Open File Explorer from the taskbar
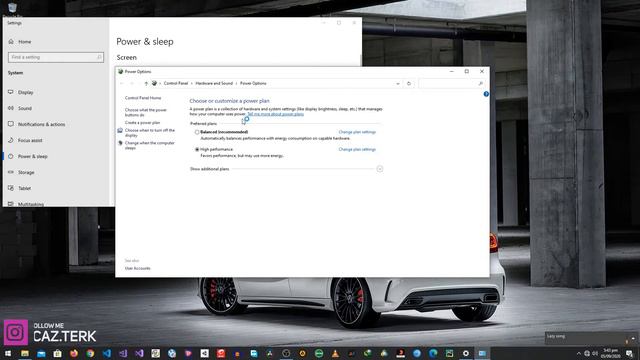The width and height of the screenshot is (640, 360). (25, 353)
